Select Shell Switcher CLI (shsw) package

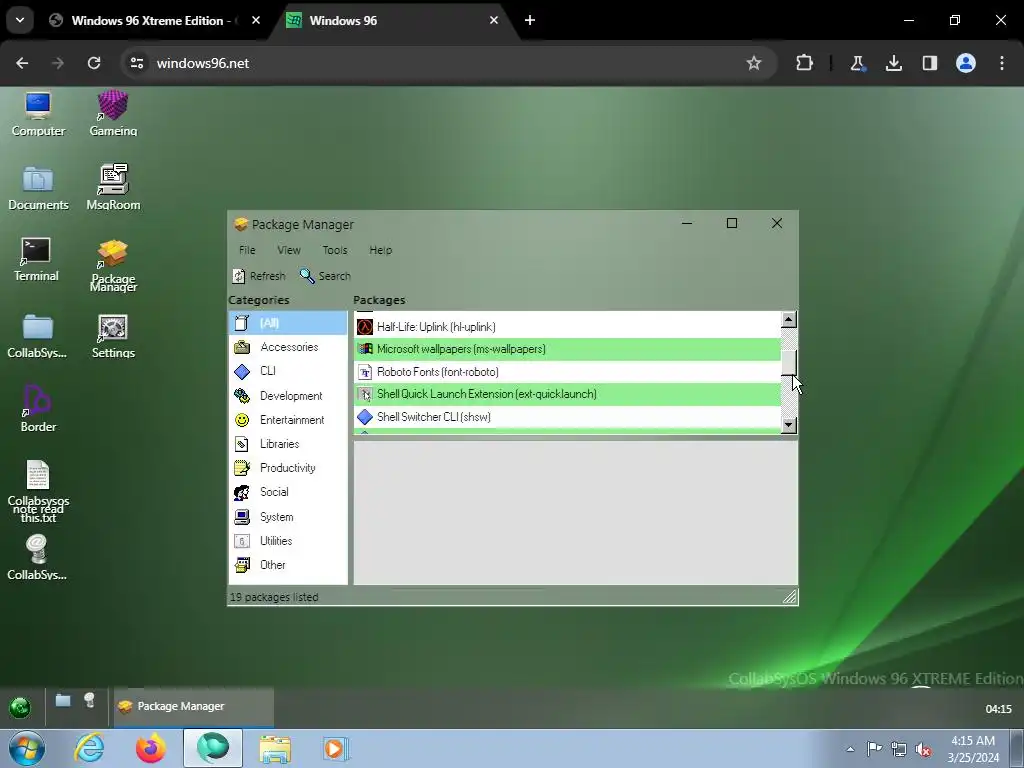pyautogui.click(x=567, y=417)
